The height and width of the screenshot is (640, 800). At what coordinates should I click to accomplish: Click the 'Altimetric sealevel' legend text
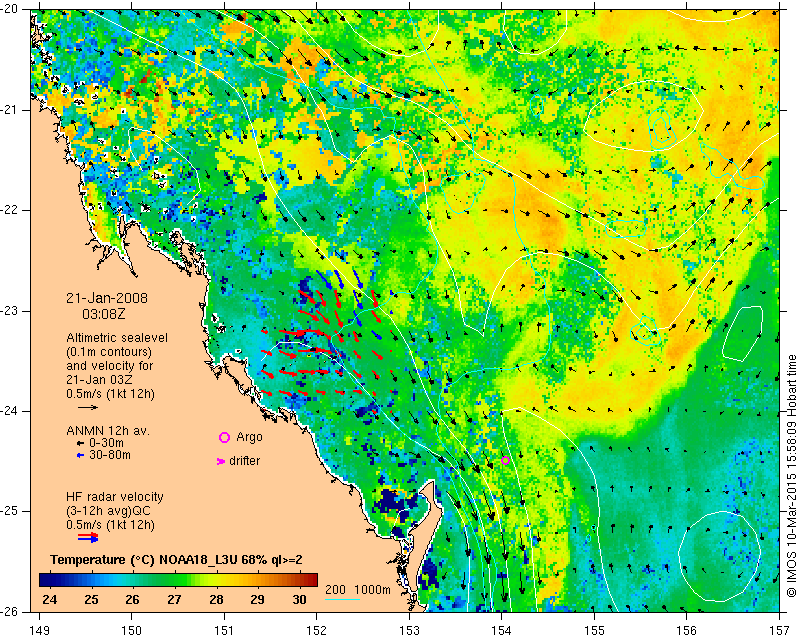point(117,338)
